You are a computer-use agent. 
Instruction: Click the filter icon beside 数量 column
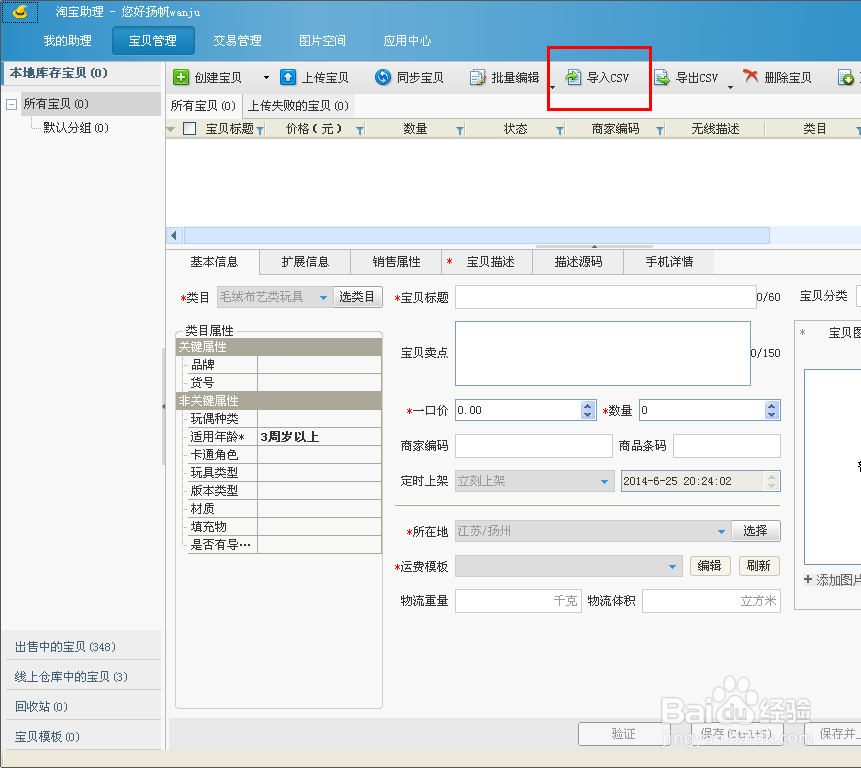460,130
